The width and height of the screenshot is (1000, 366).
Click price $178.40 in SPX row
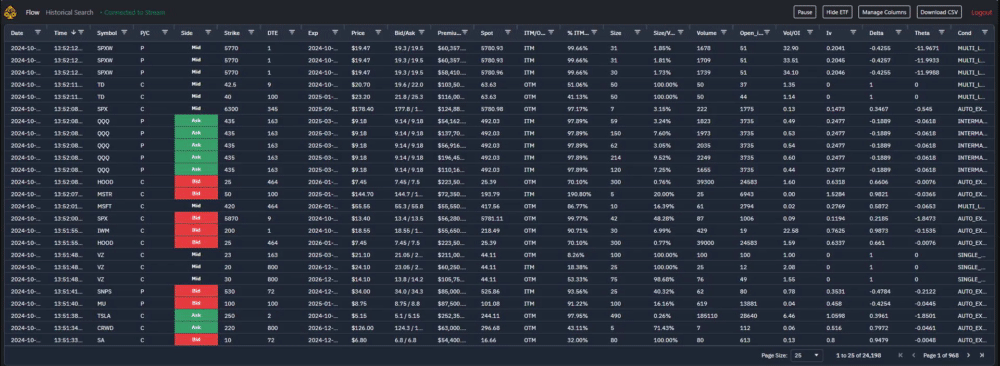click(x=362, y=109)
